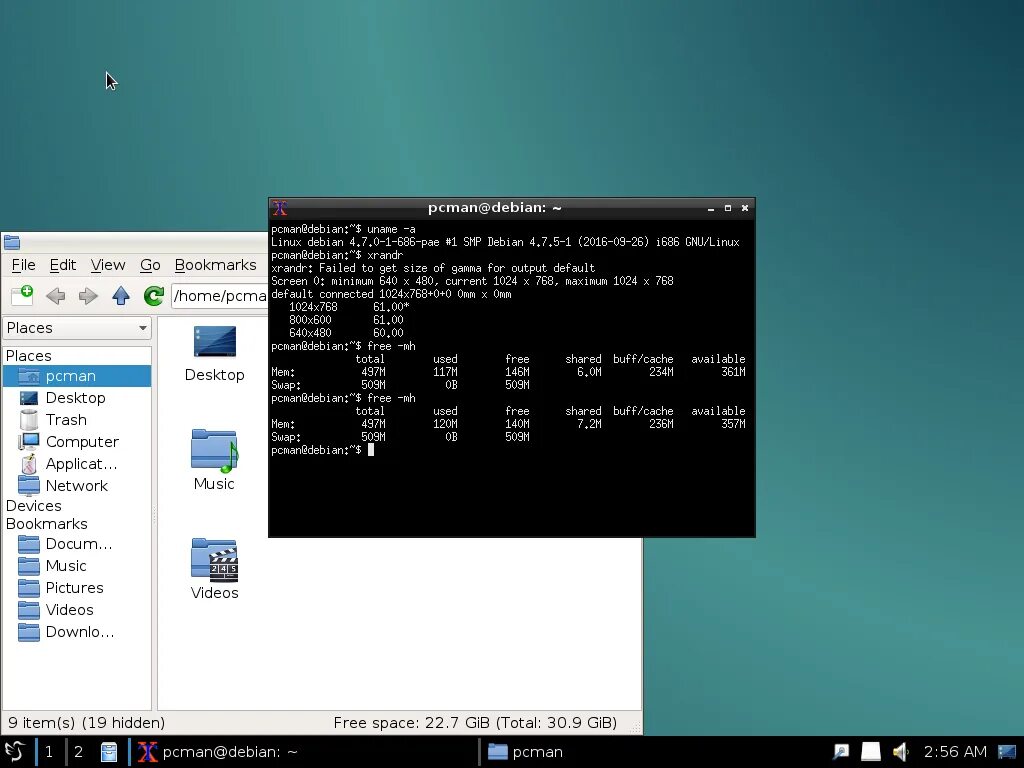1024x768 pixels.
Task: Open Computer in Places sidebar
Action: click(77, 442)
